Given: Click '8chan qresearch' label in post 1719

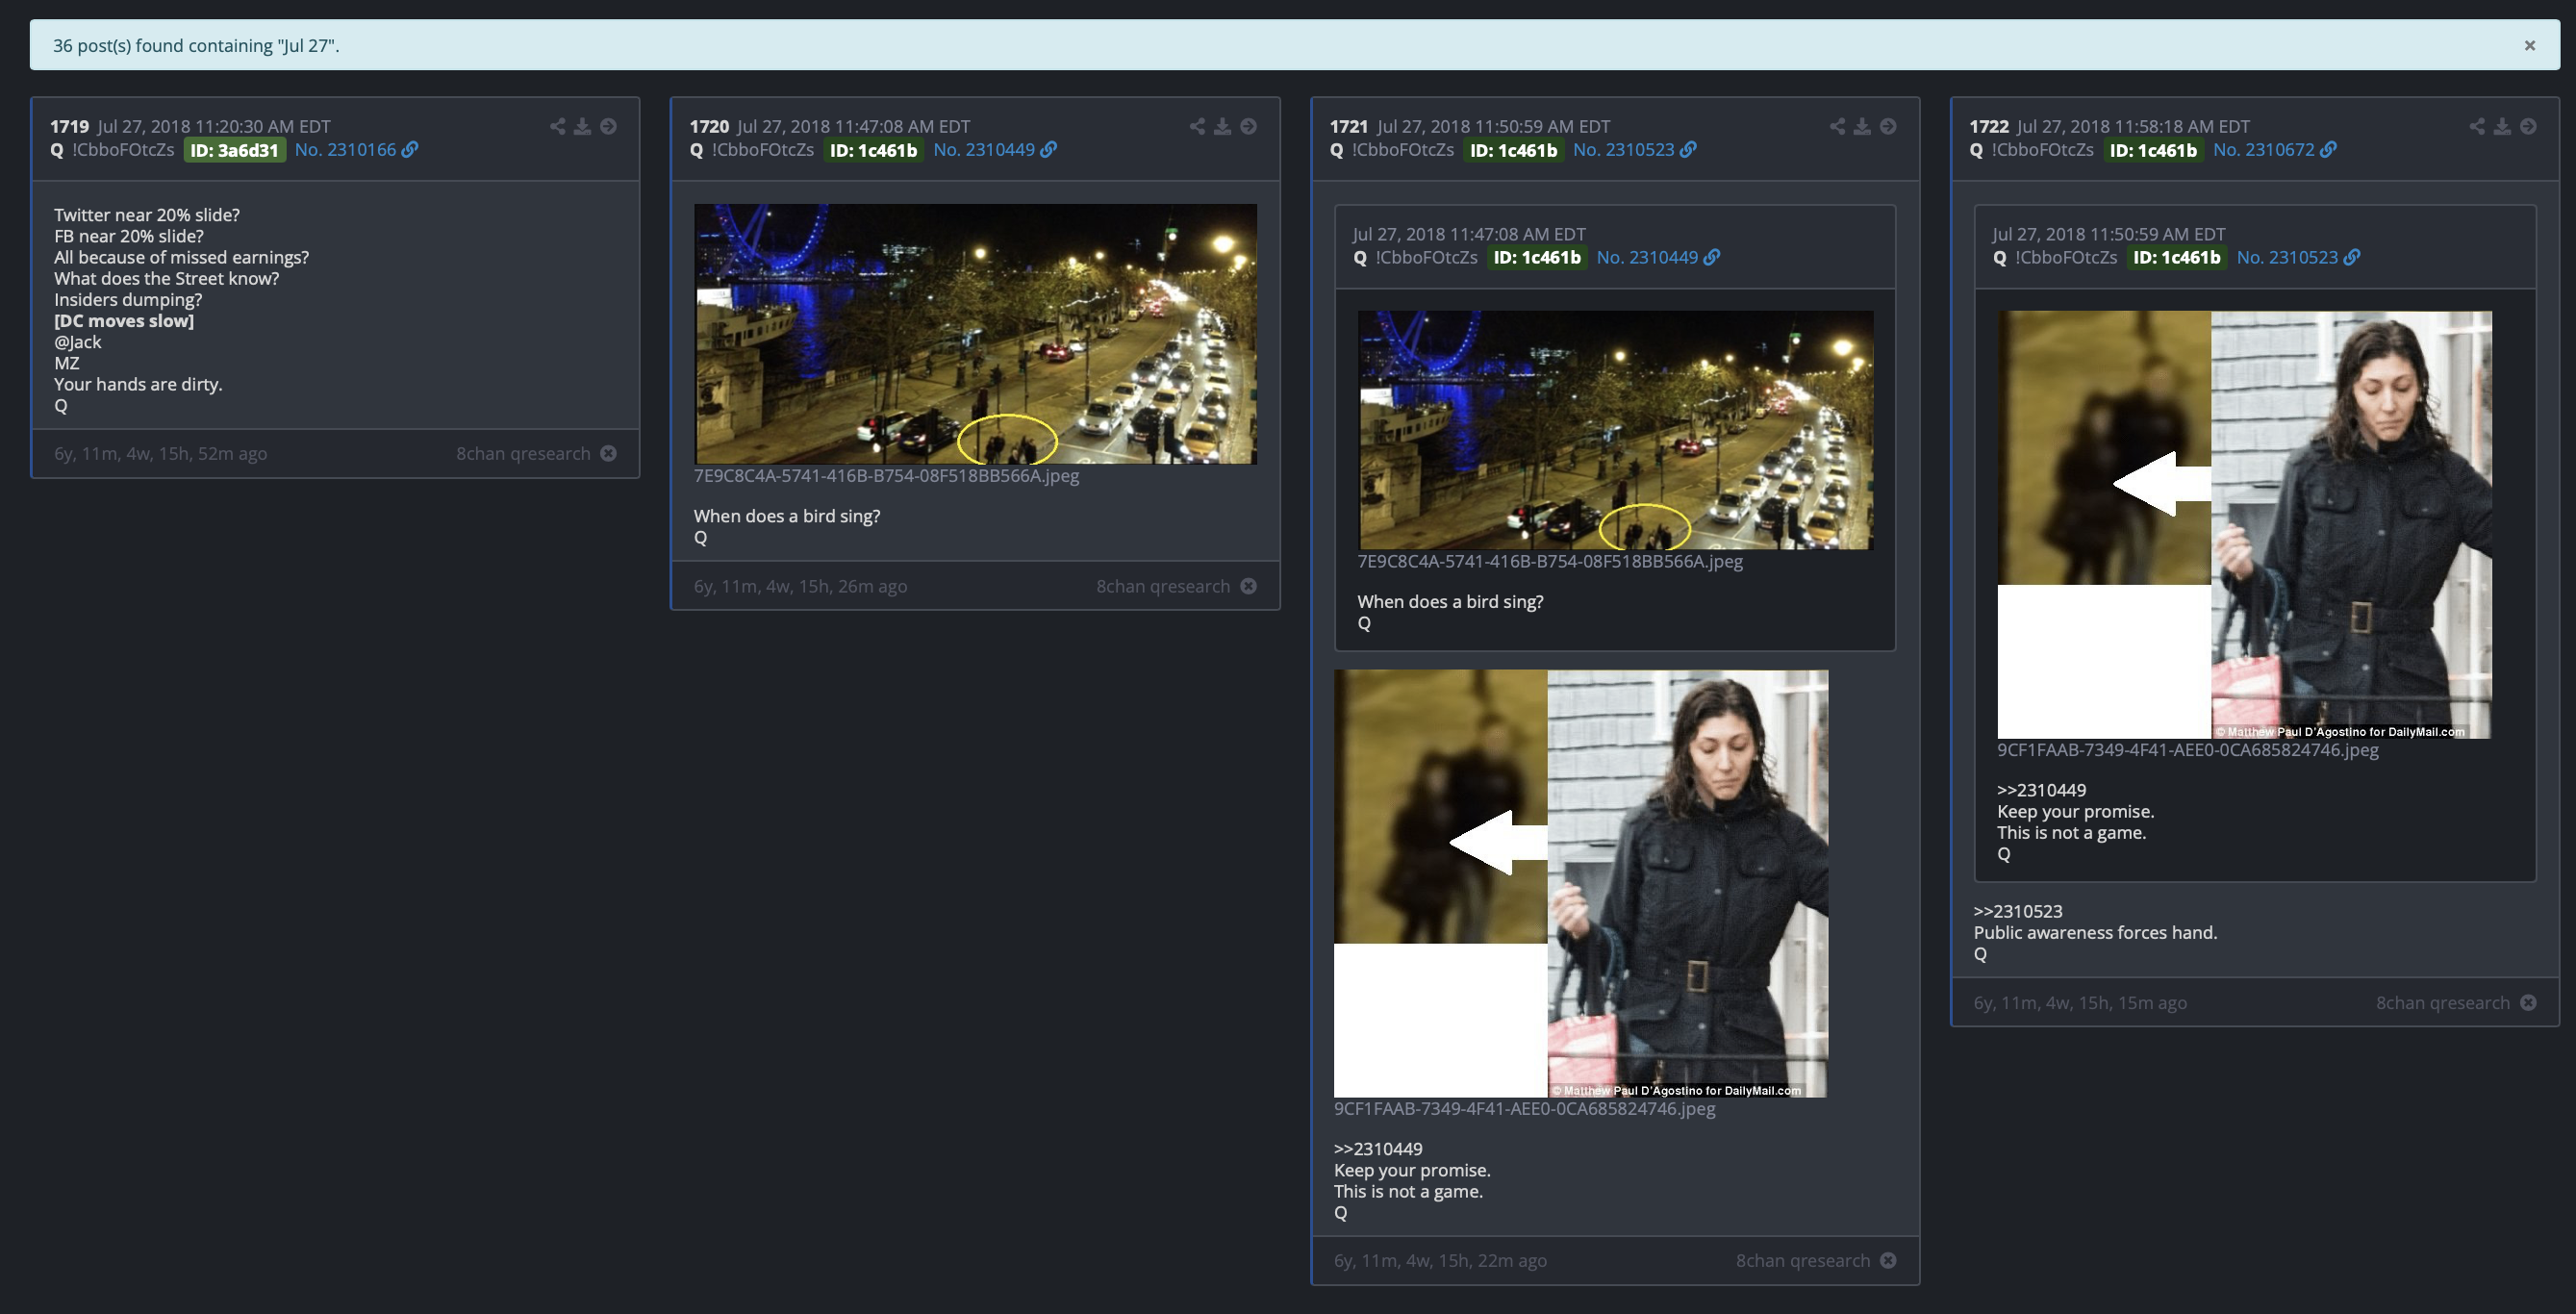Looking at the screenshot, I should click(523, 453).
